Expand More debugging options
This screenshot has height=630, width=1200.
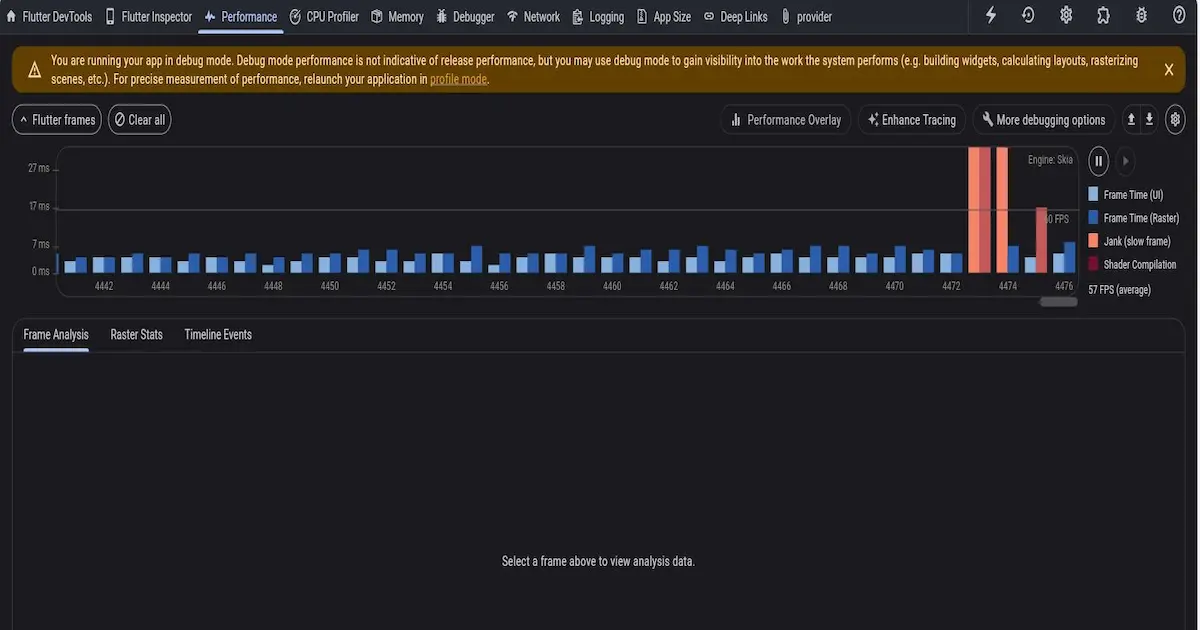1043,120
